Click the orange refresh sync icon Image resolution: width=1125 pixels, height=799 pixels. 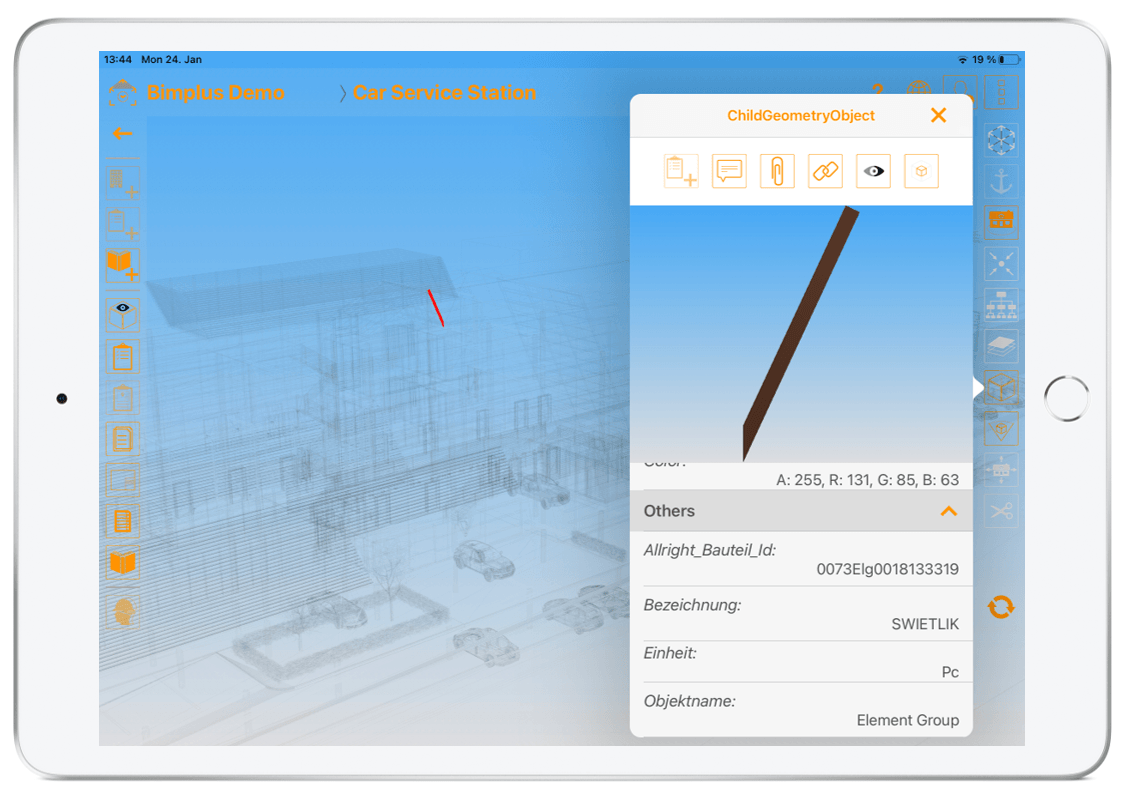[x=1001, y=607]
